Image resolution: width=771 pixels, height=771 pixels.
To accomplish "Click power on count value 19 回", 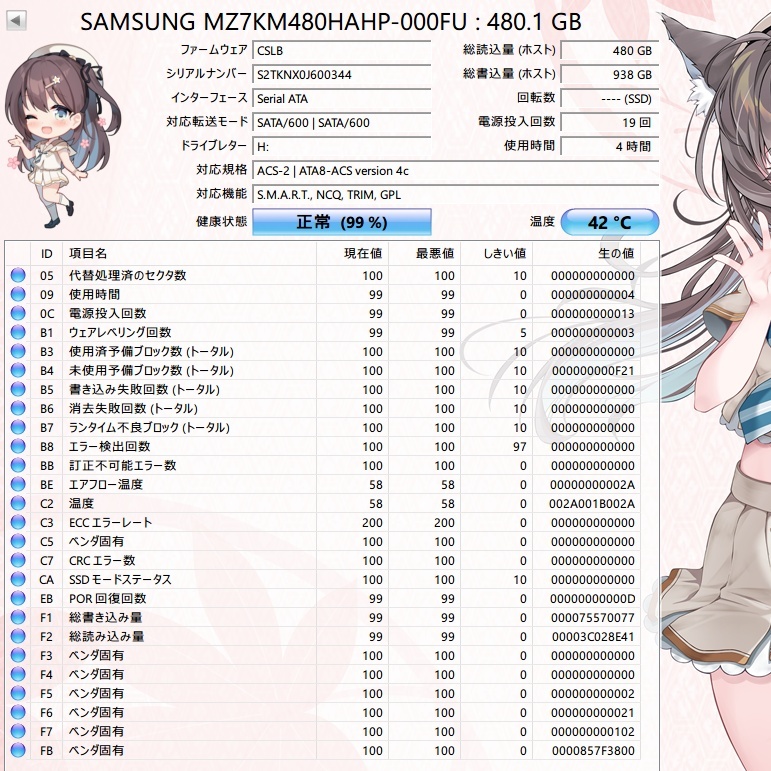I will click(x=610, y=123).
